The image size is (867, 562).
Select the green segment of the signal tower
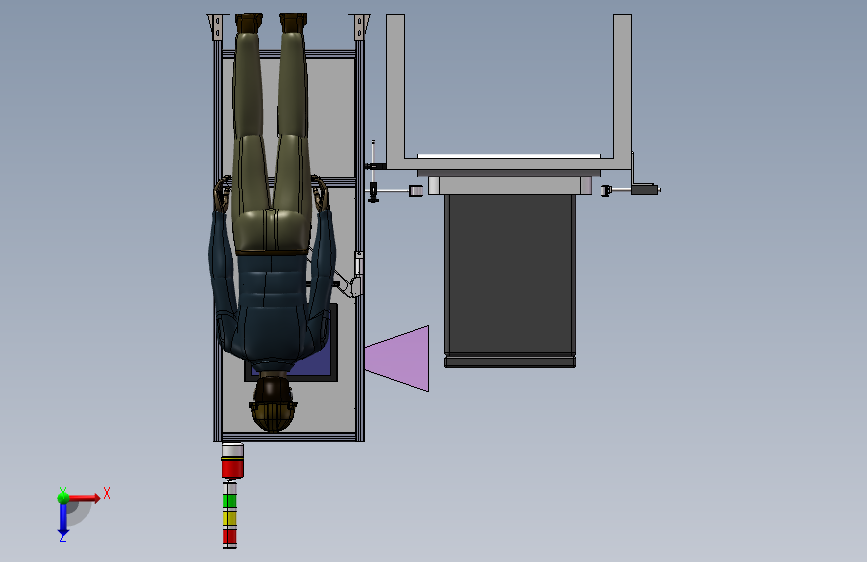[x=229, y=501]
